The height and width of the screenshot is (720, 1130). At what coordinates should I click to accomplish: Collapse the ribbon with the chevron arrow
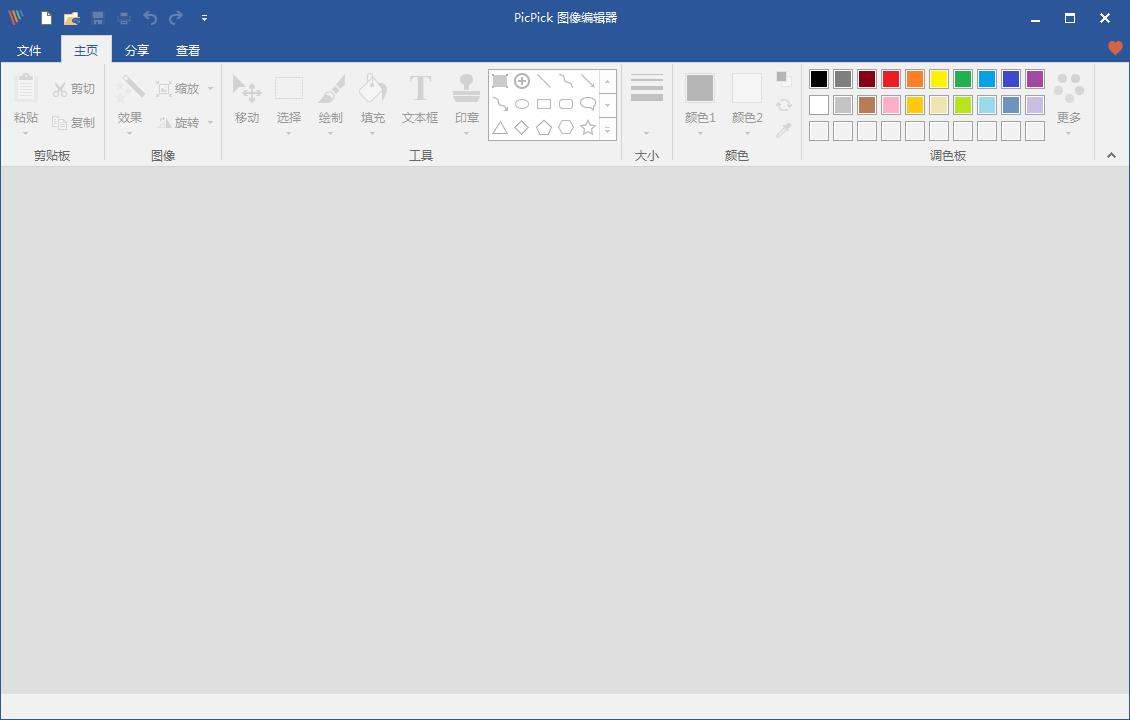[1111, 155]
